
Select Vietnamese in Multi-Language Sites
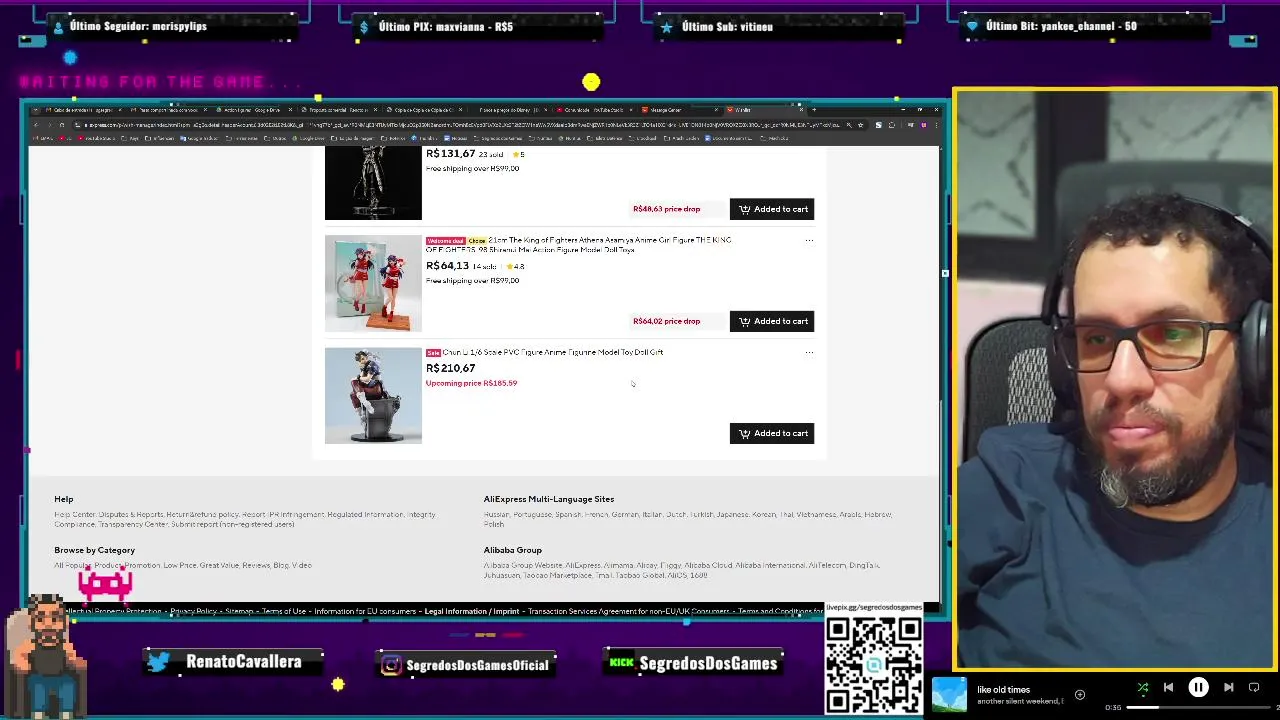tap(816, 515)
